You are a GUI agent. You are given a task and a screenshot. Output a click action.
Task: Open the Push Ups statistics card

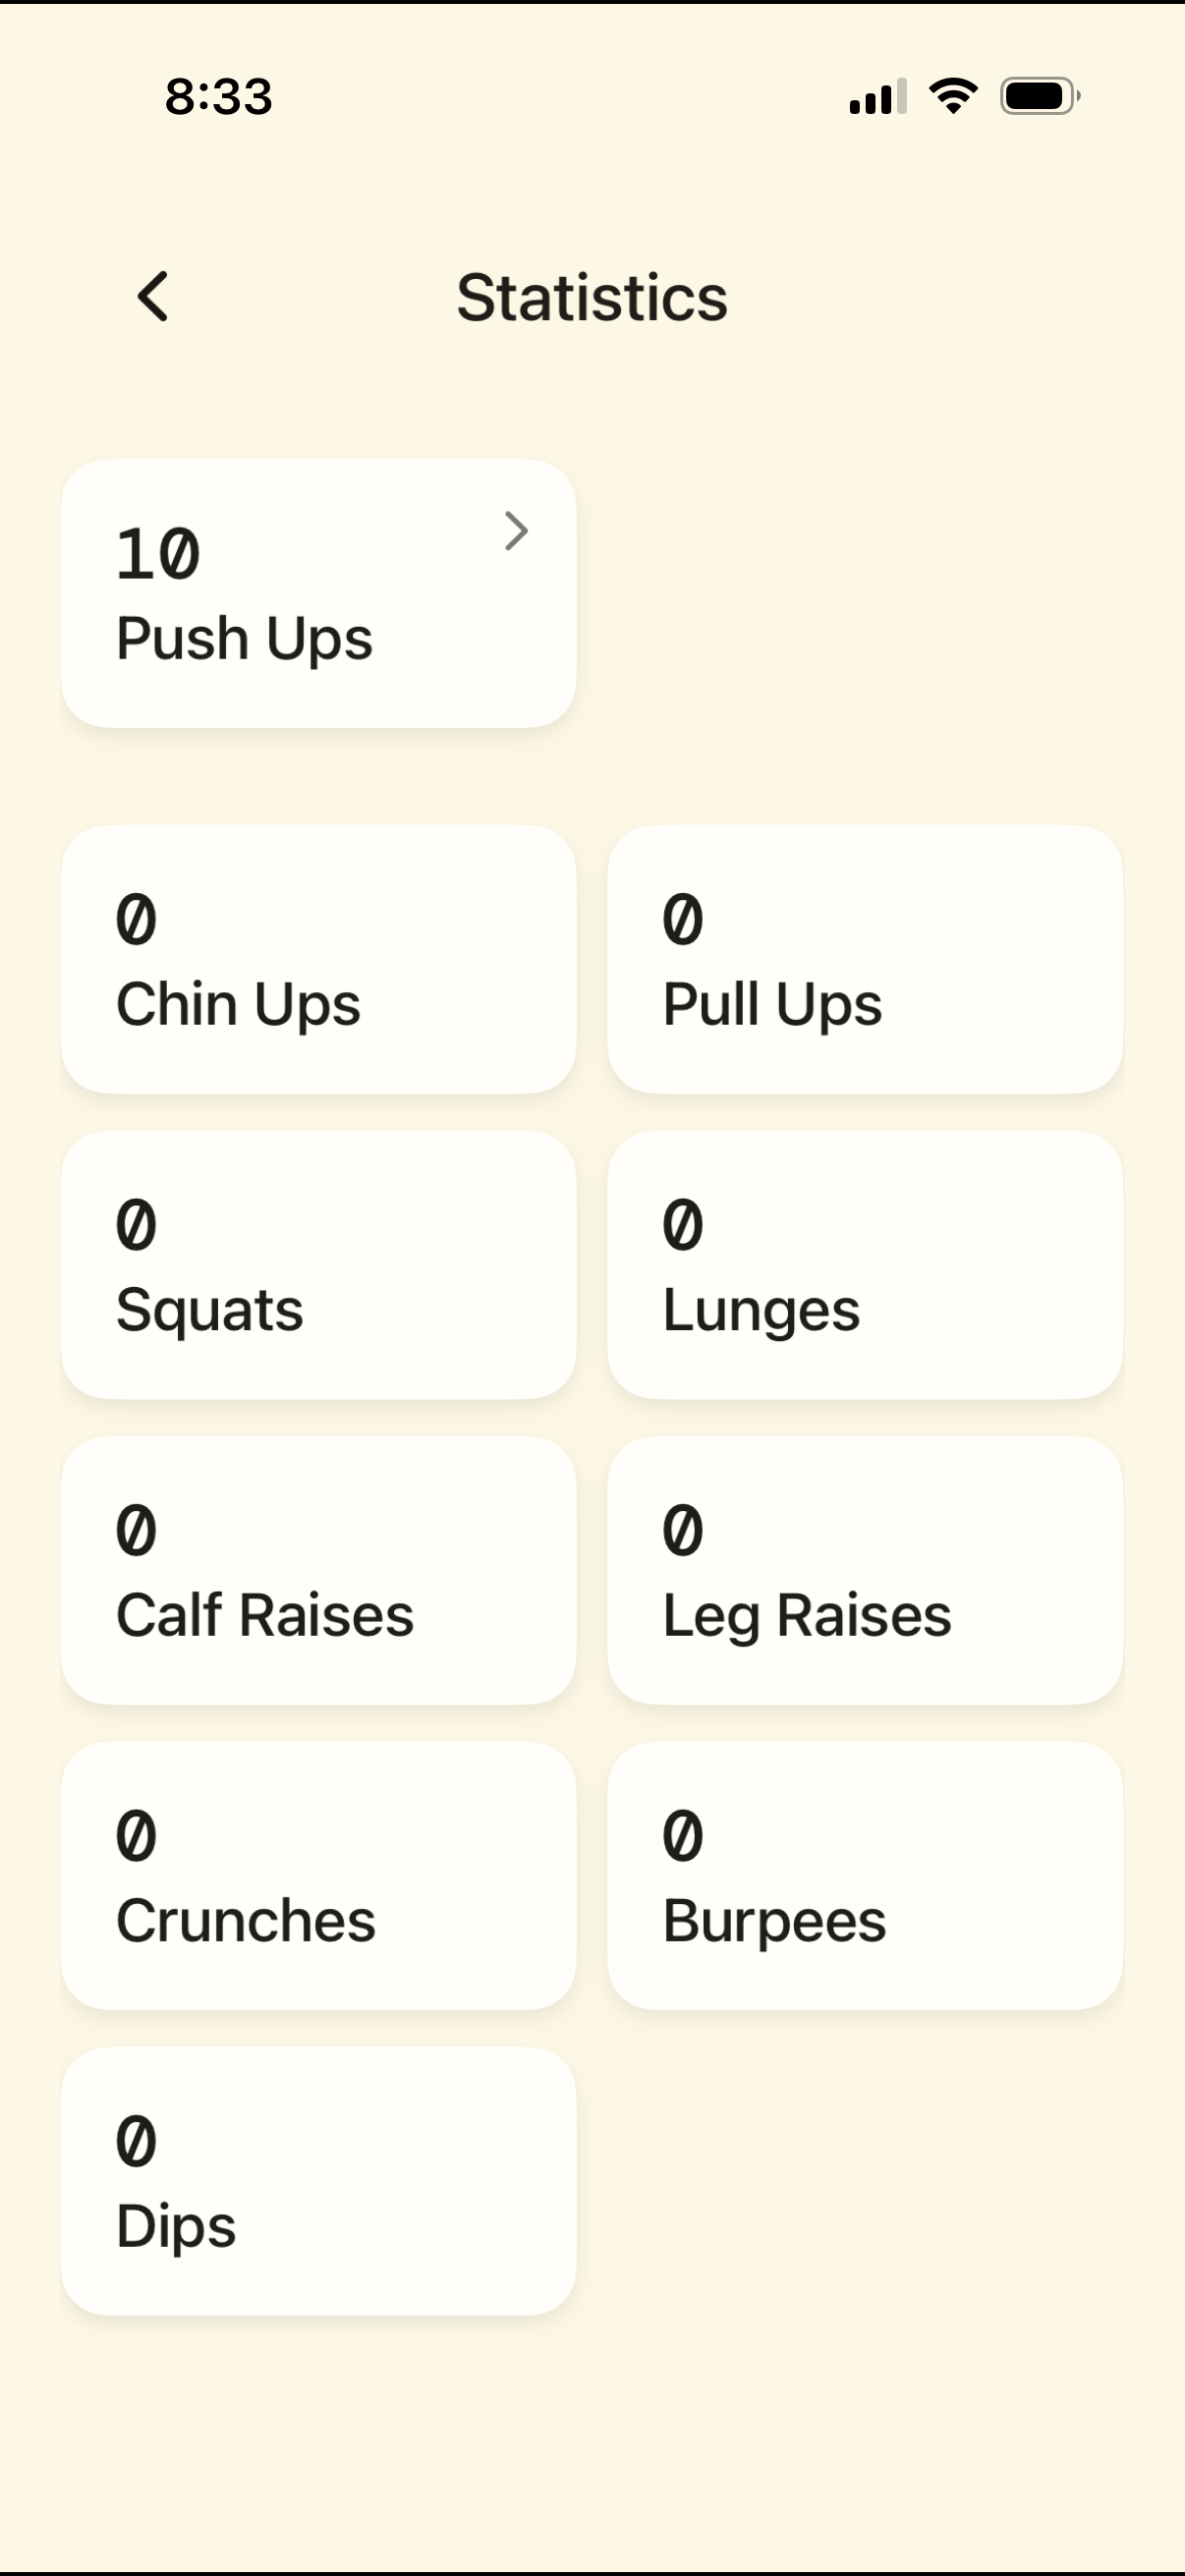pos(318,594)
